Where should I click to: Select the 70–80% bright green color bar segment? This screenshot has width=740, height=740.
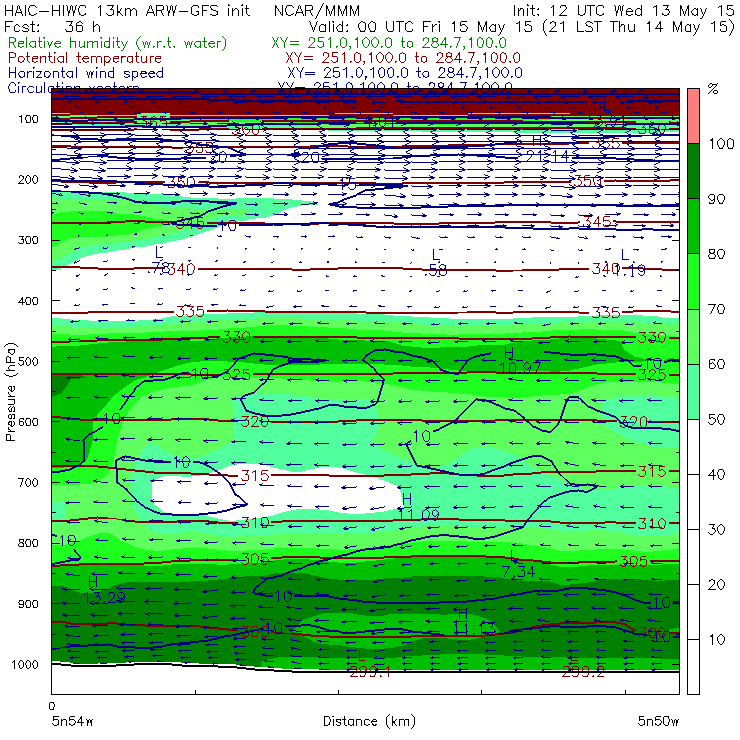click(x=693, y=281)
